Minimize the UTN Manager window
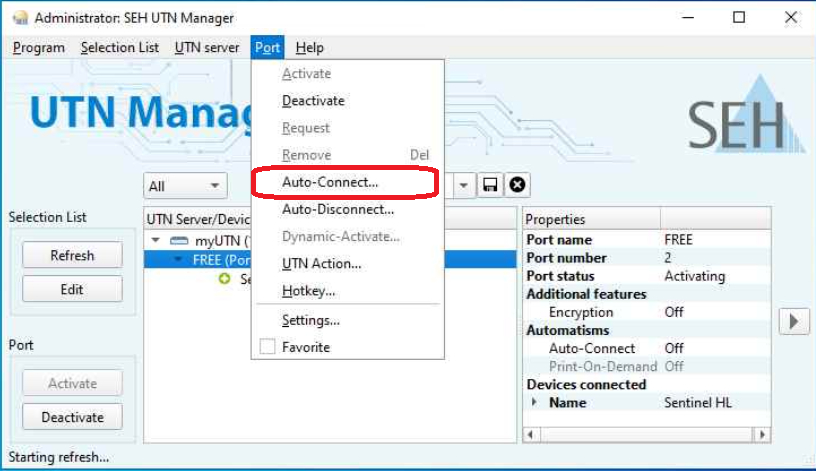 (x=688, y=17)
